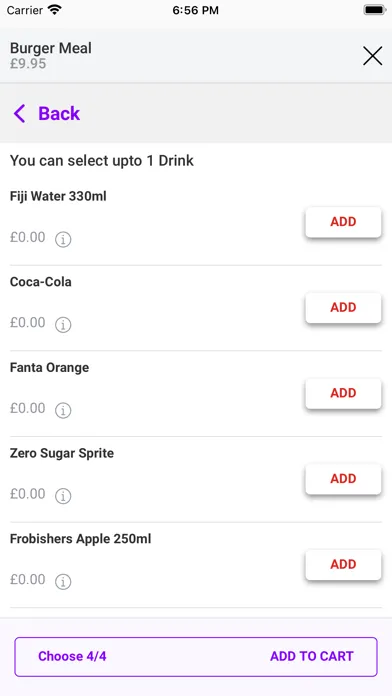Close the Burger Meal dialog with X
392x696 pixels.
tap(372, 56)
